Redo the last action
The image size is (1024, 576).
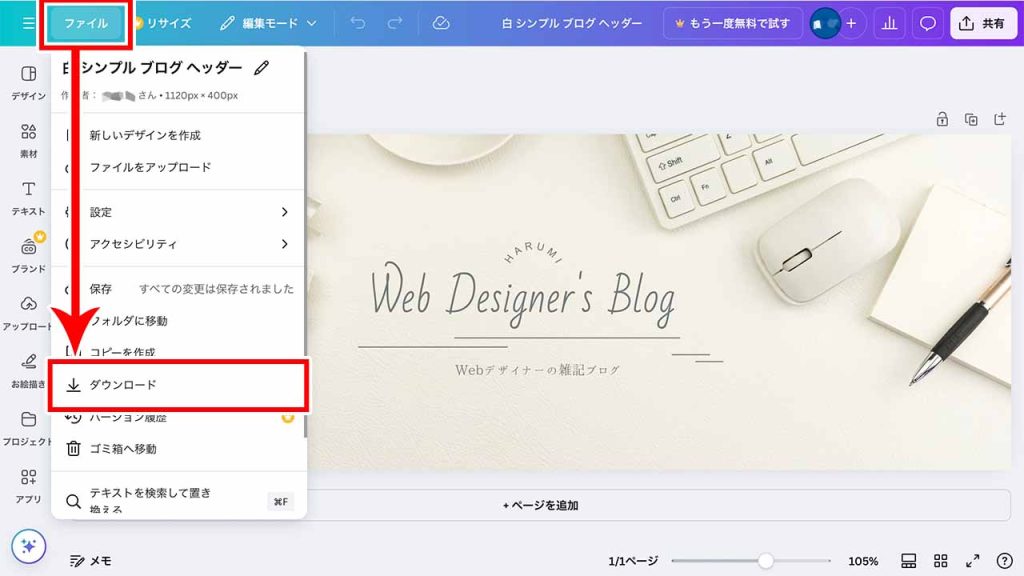[395, 24]
